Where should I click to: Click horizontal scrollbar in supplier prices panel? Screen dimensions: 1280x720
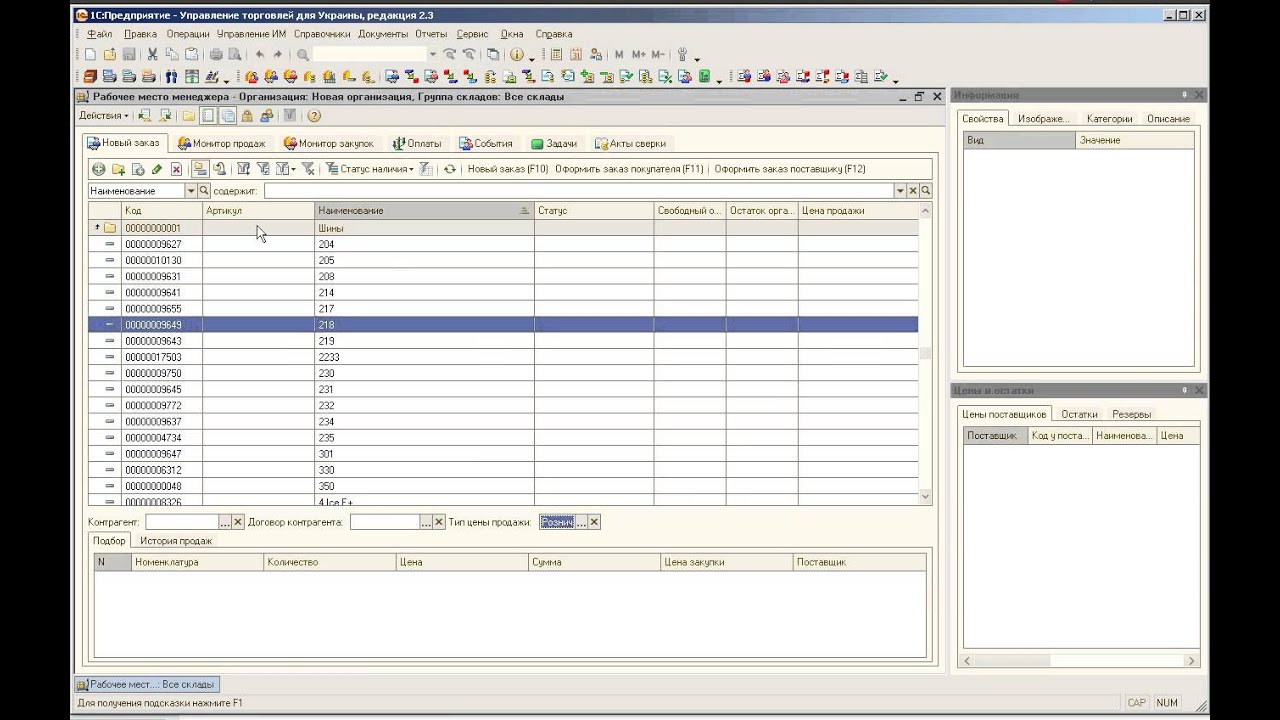(x=1078, y=660)
